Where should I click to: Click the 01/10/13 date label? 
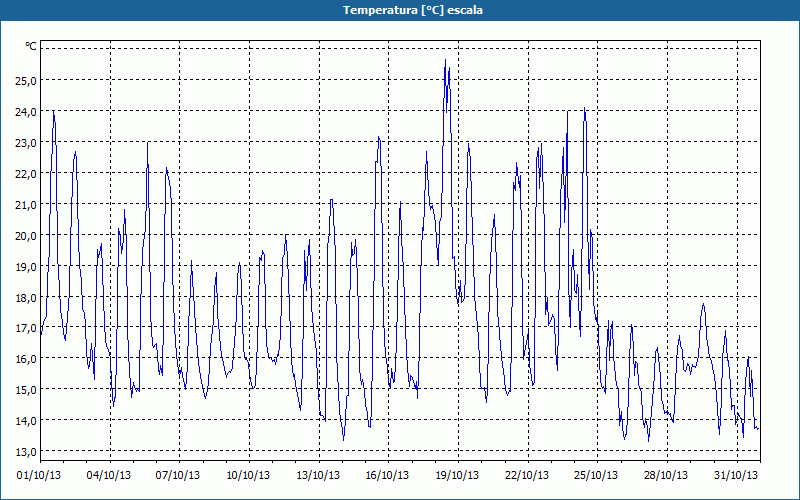click(x=39, y=475)
